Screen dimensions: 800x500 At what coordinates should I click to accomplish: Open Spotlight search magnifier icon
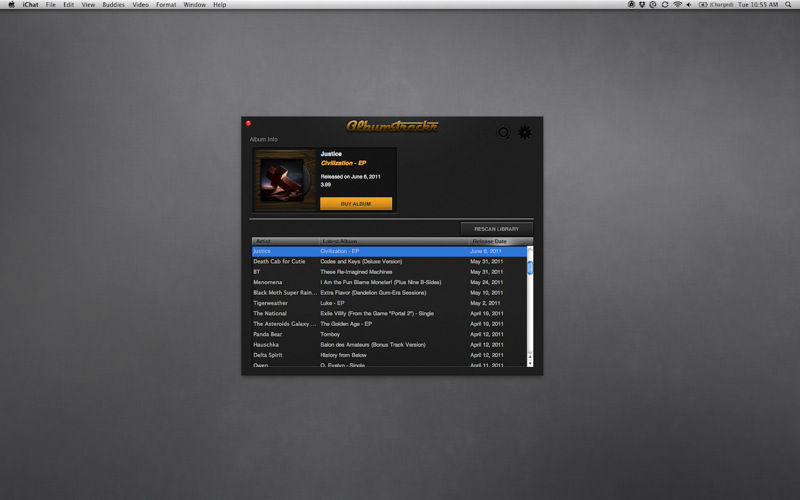click(x=788, y=5)
